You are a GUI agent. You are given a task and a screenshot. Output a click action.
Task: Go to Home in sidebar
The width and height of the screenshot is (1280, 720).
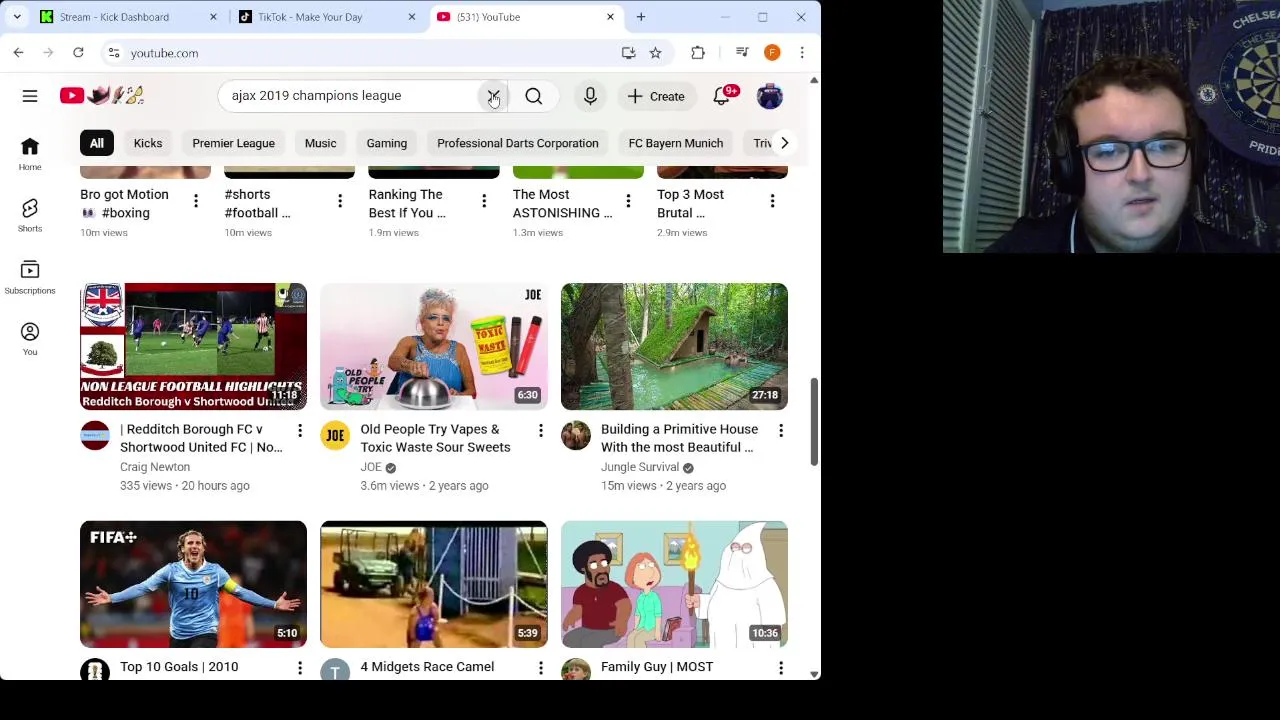click(30, 154)
